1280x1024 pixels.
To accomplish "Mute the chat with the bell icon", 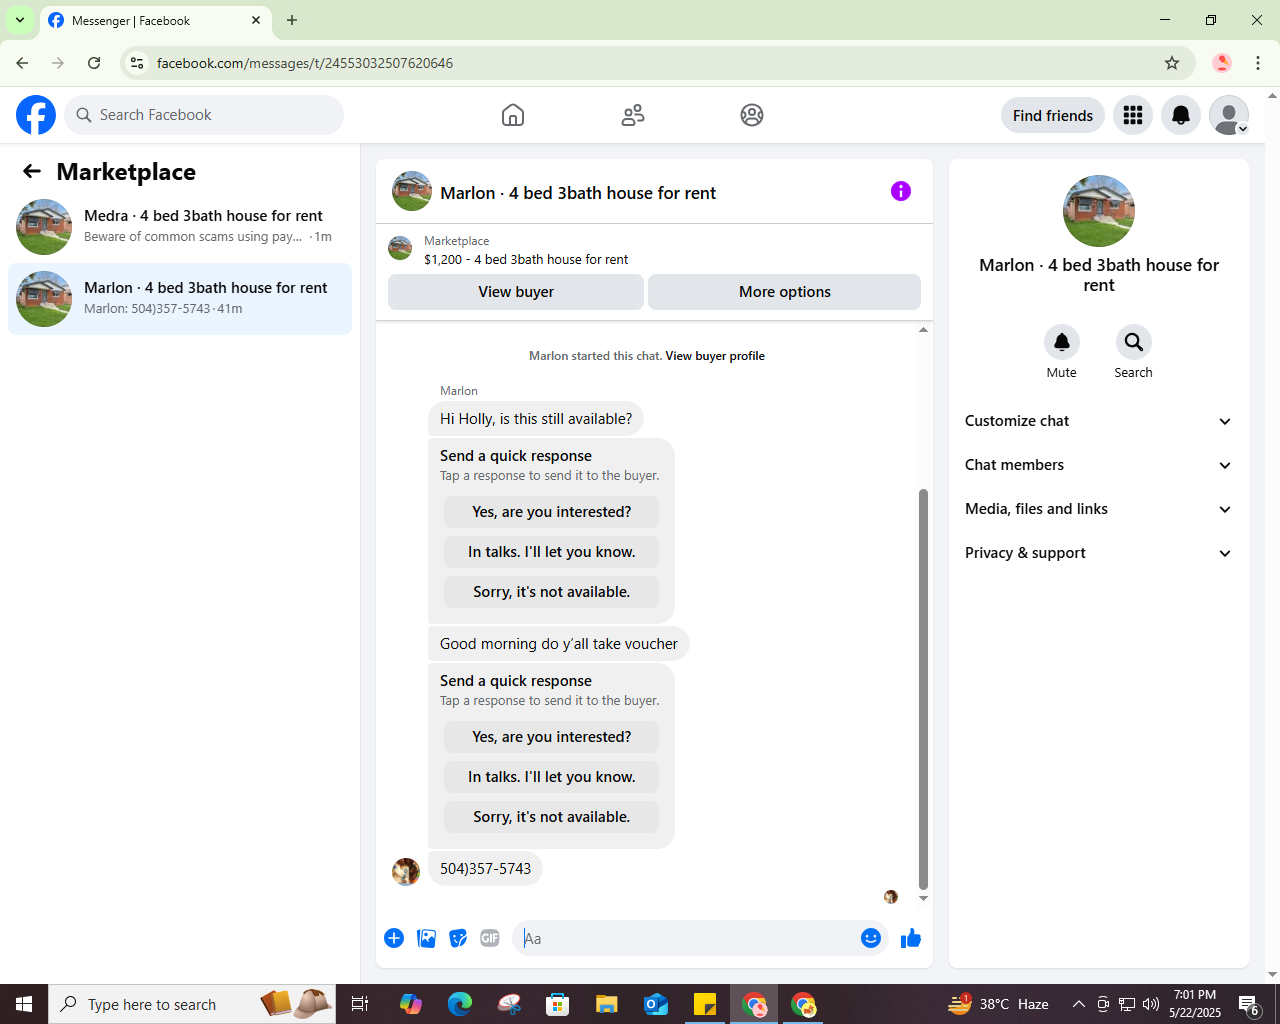I will (x=1062, y=342).
